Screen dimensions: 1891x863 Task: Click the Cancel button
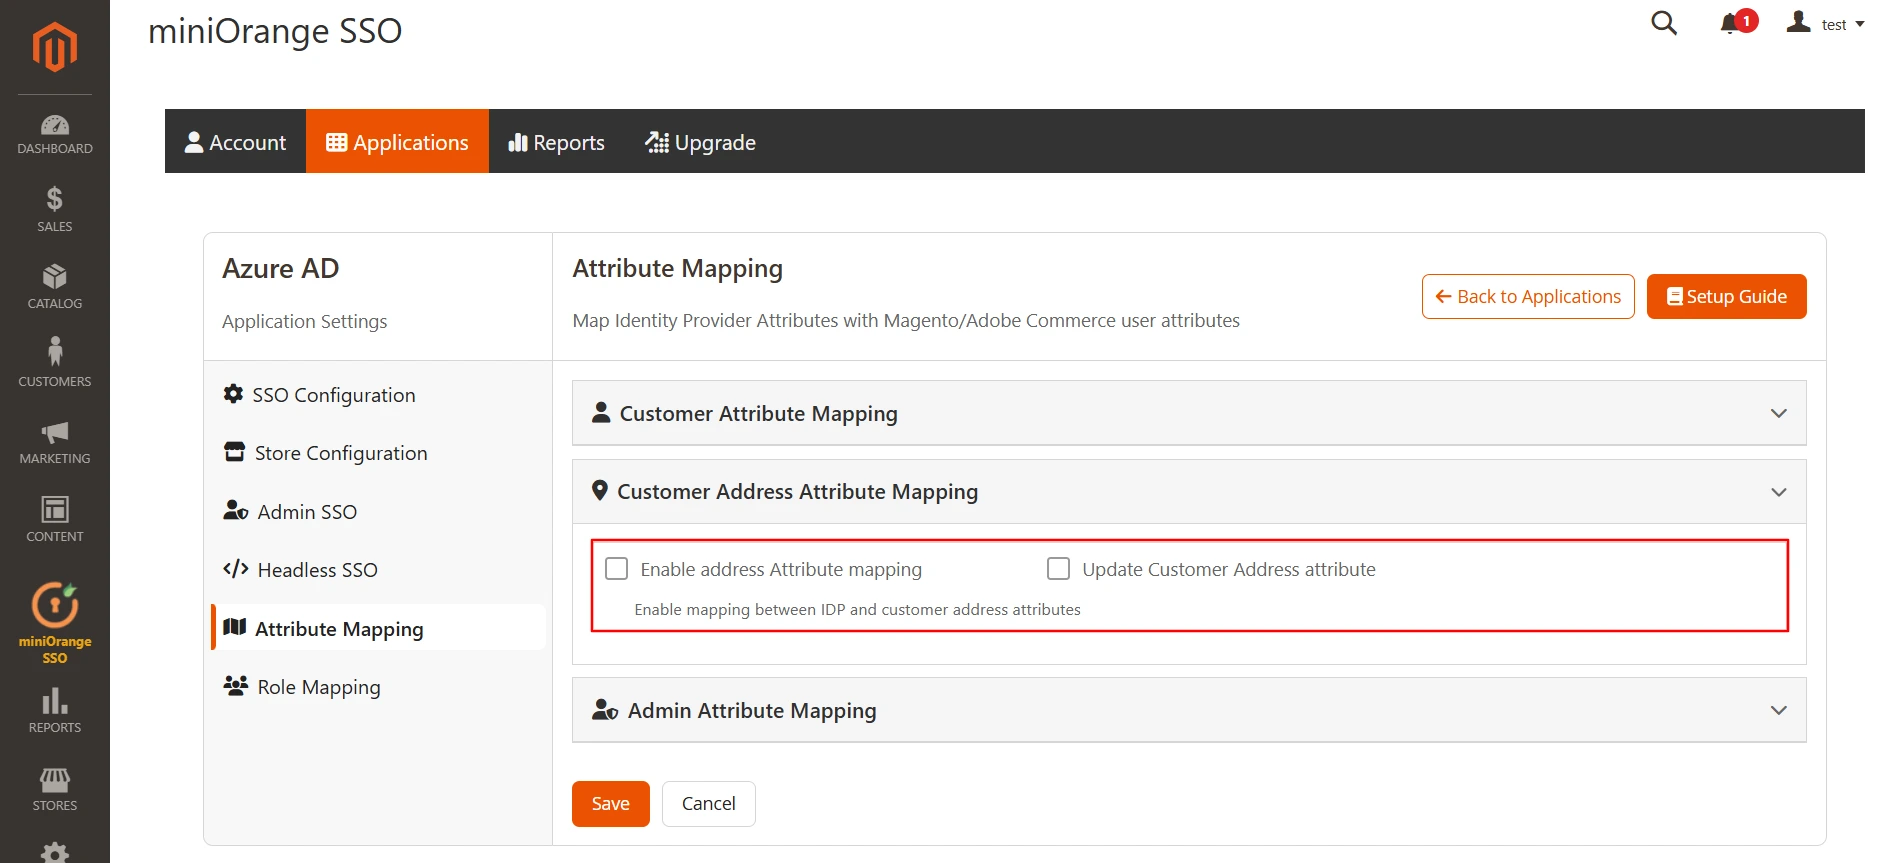click(x=708, y=804)
